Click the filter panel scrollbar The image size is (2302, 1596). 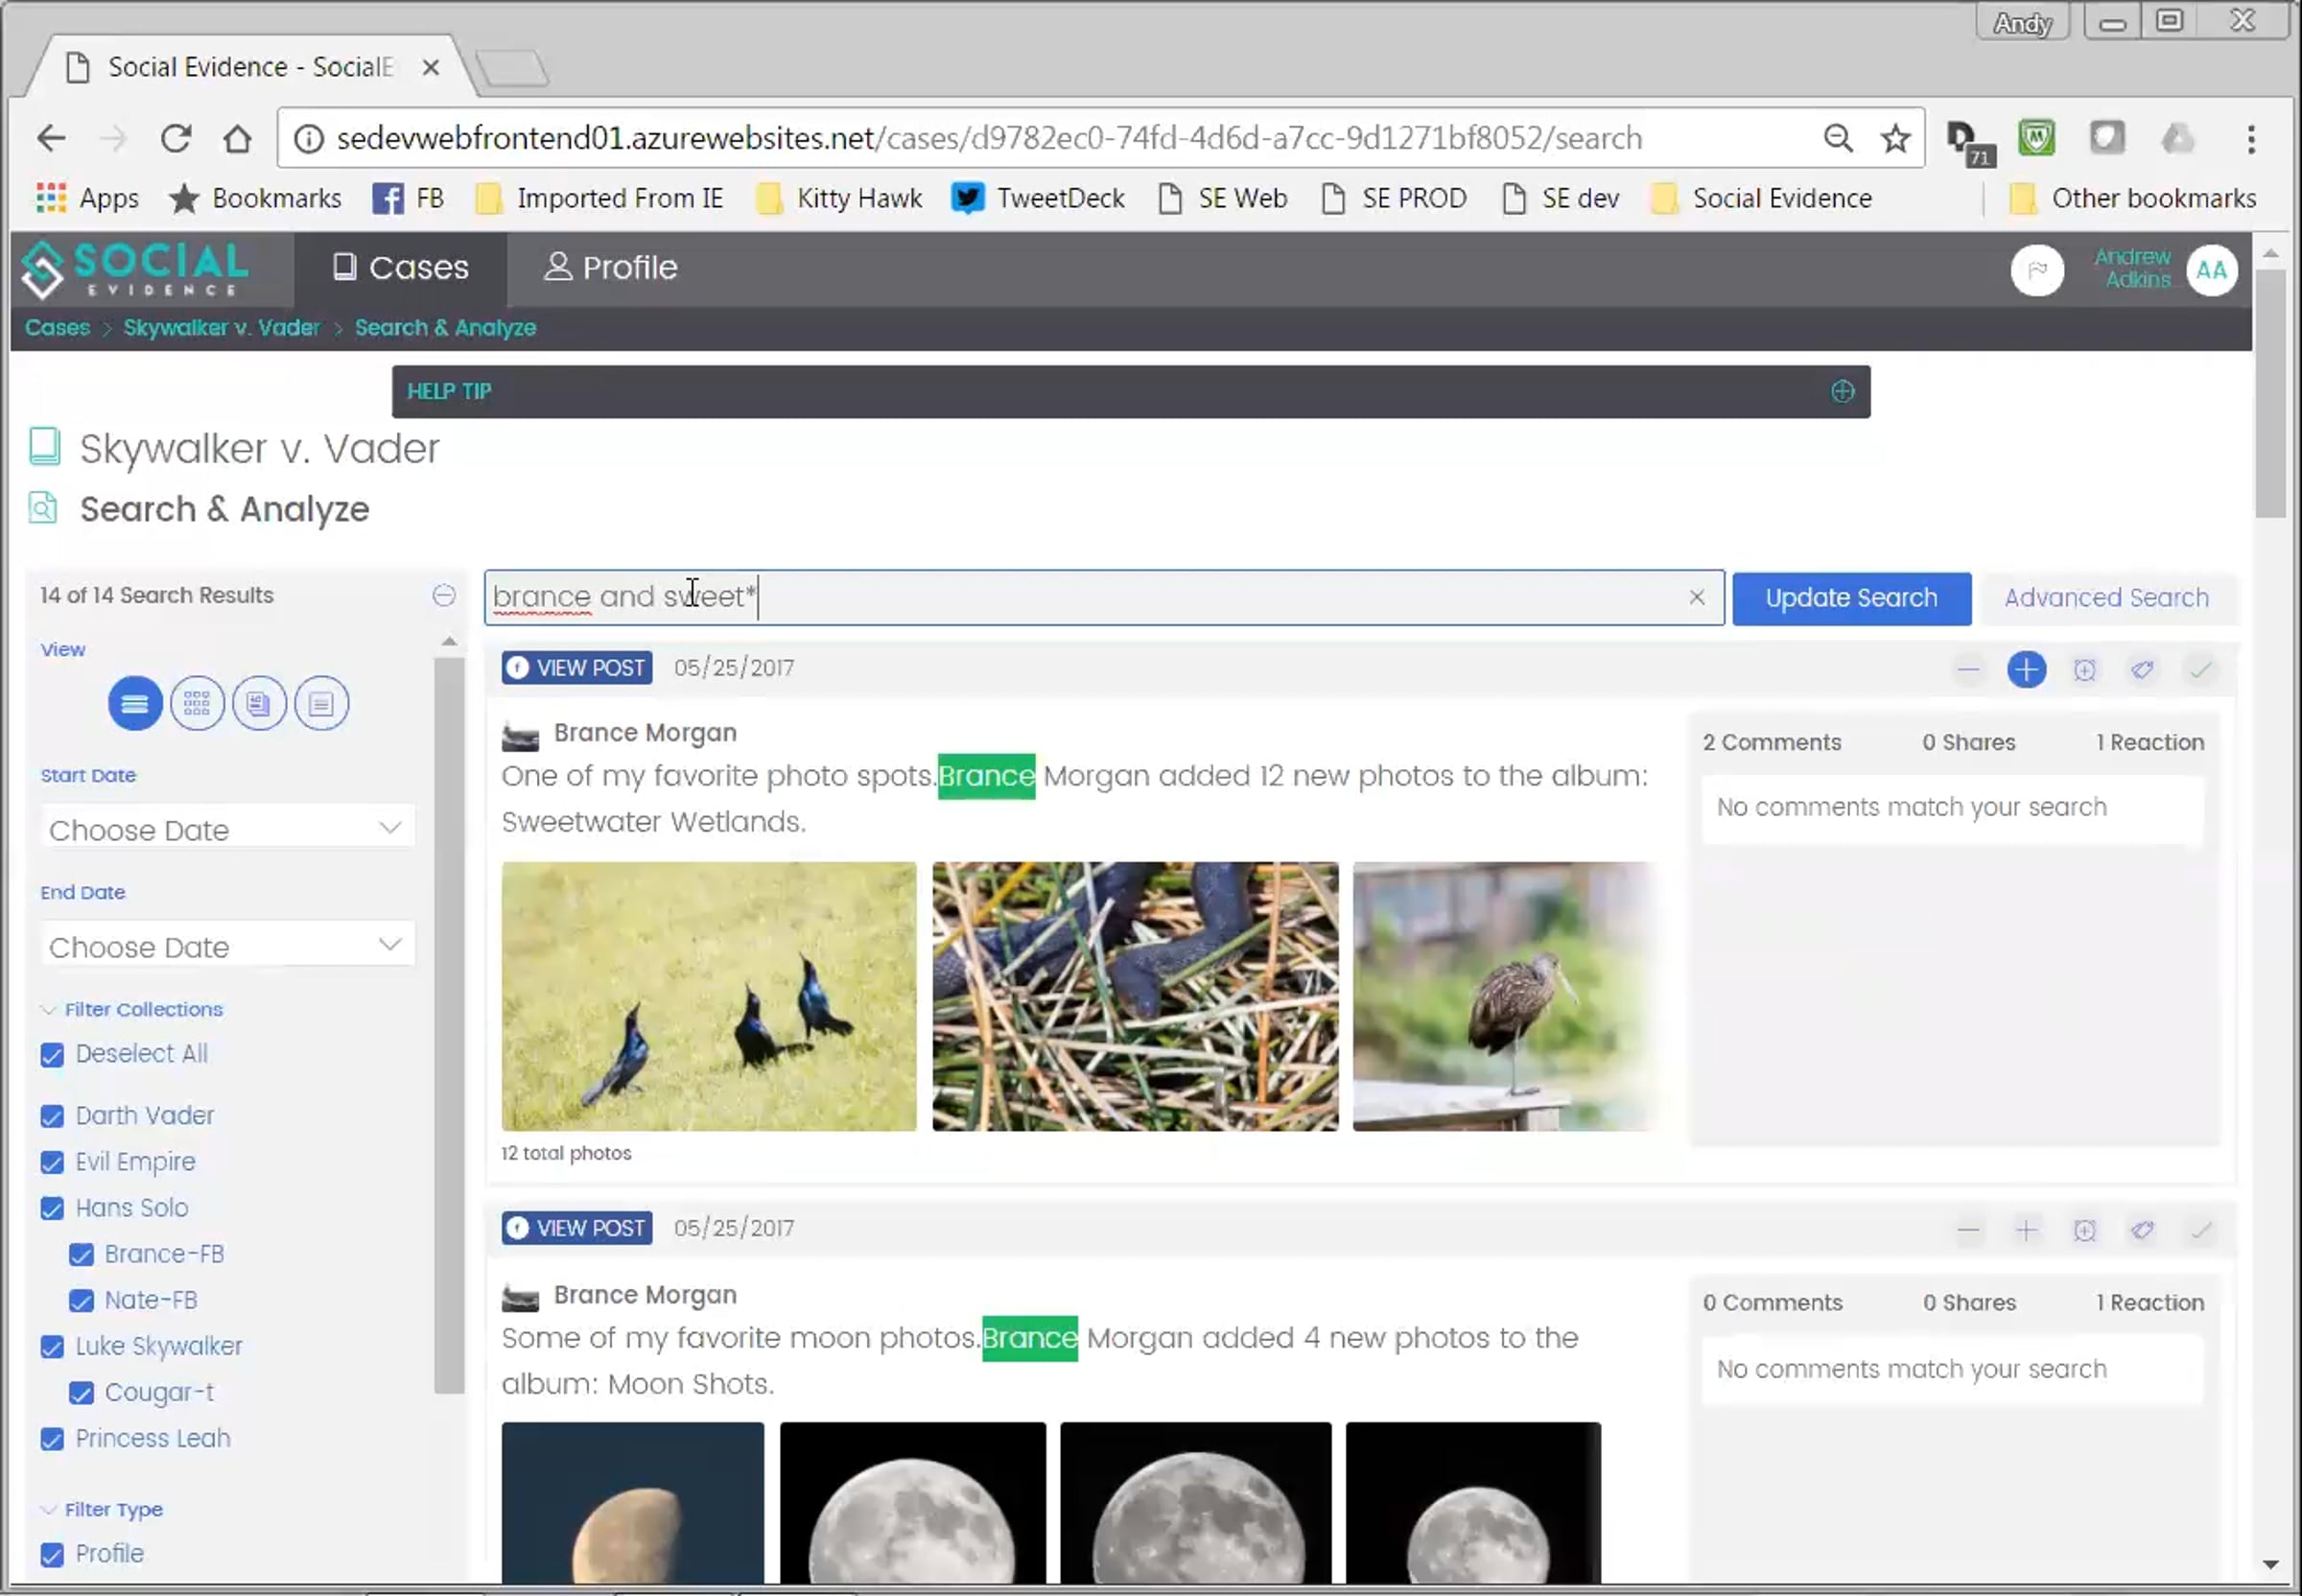(x=449, y=1024)
